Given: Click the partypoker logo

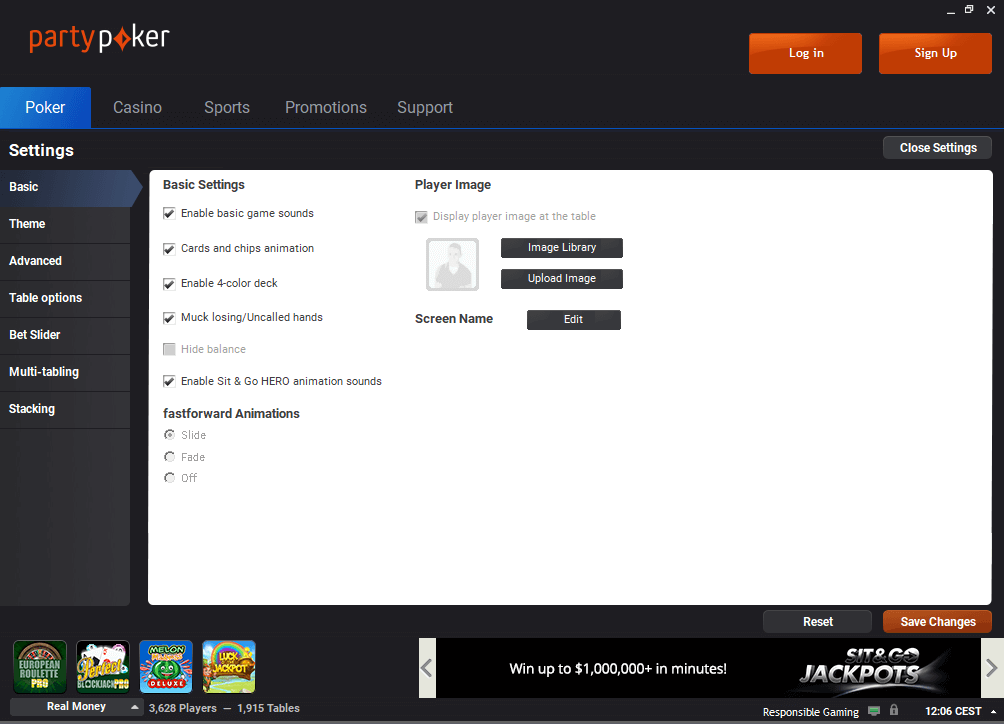Looking at the screenshot, I should pyautogui.click(x=99, y=38).
